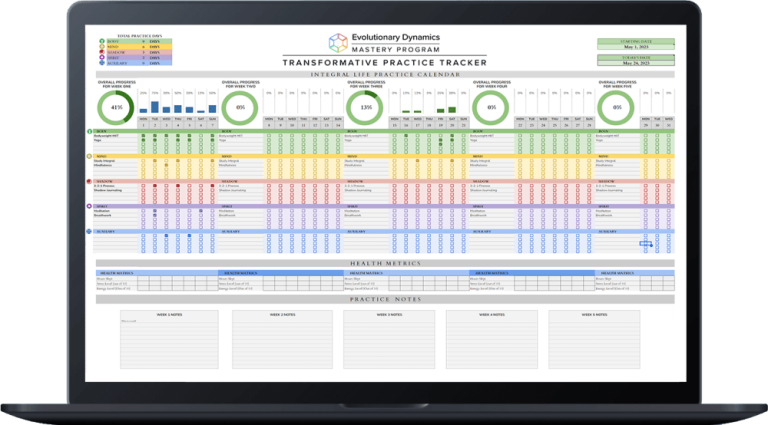Select the Today's Date value cell
The height and width of the screenshot is (425, 768).
[x=636, y=63]
